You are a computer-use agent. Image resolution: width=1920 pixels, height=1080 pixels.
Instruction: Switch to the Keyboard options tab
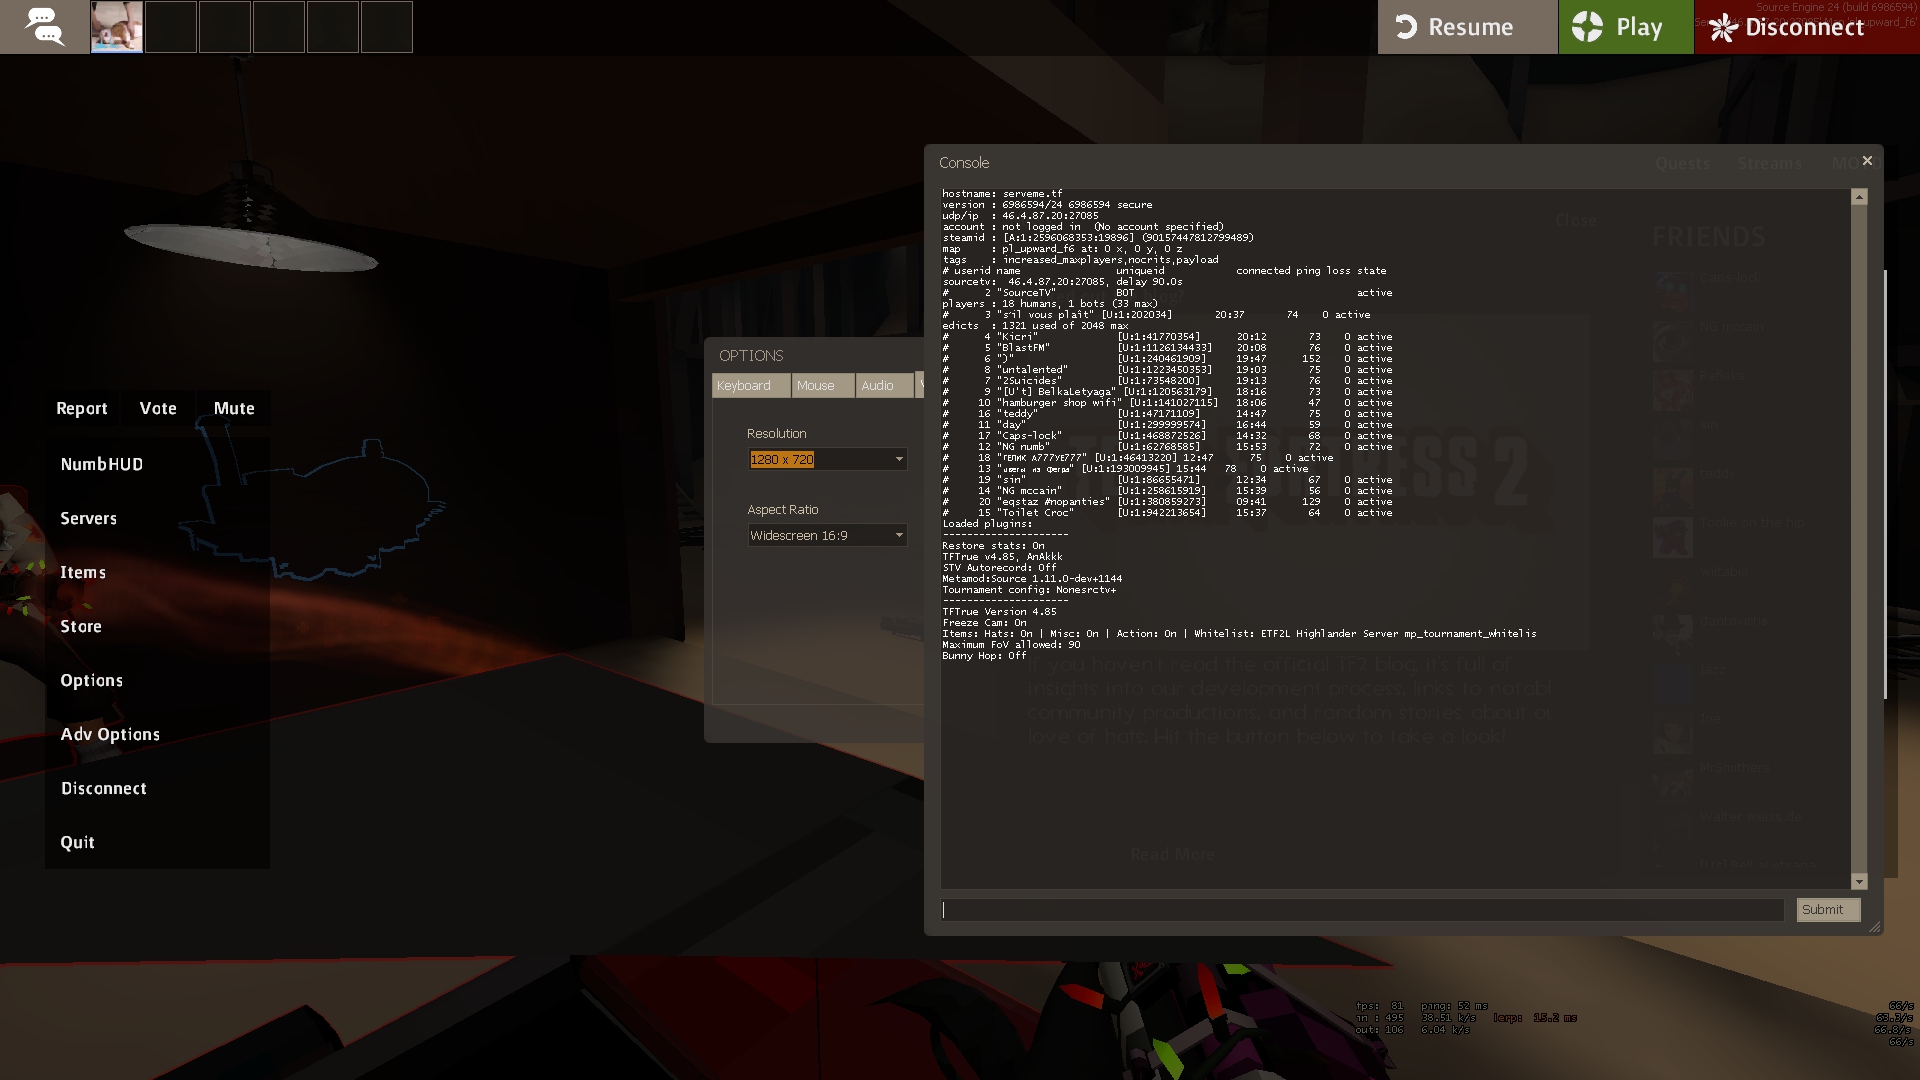point(751,385)
